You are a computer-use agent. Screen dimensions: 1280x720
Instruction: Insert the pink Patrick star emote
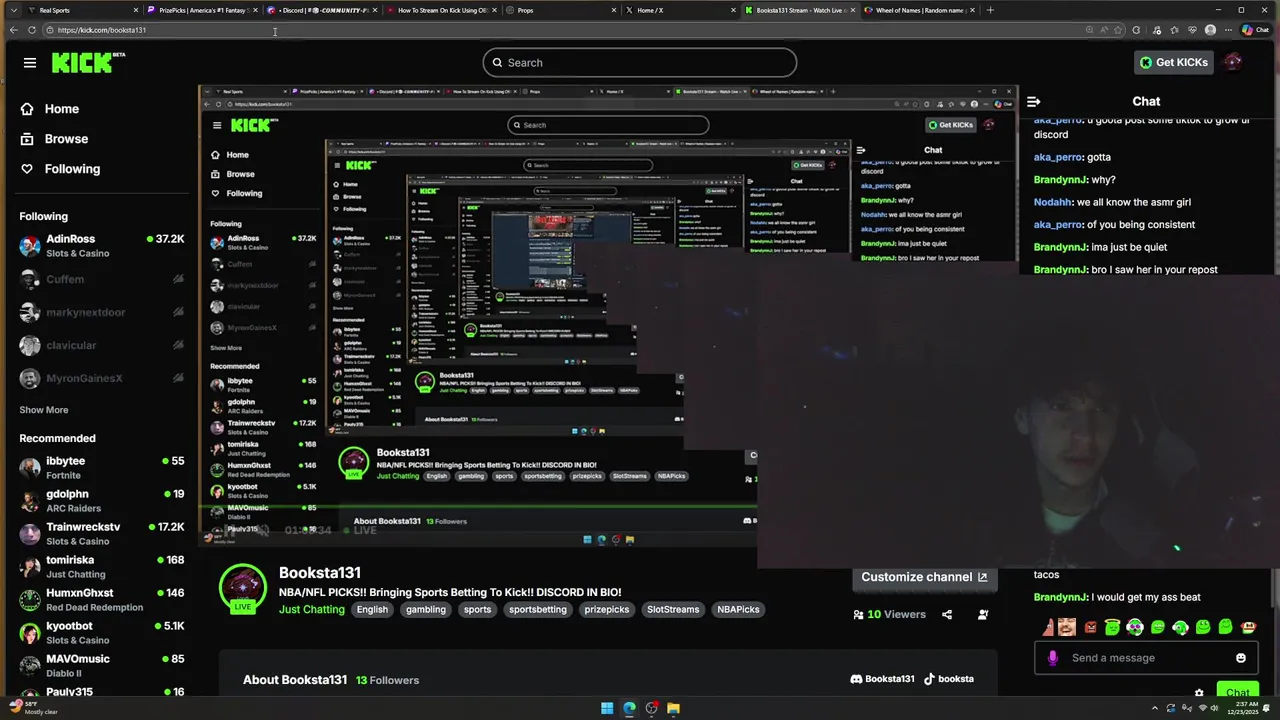[x=1048, y=628]
